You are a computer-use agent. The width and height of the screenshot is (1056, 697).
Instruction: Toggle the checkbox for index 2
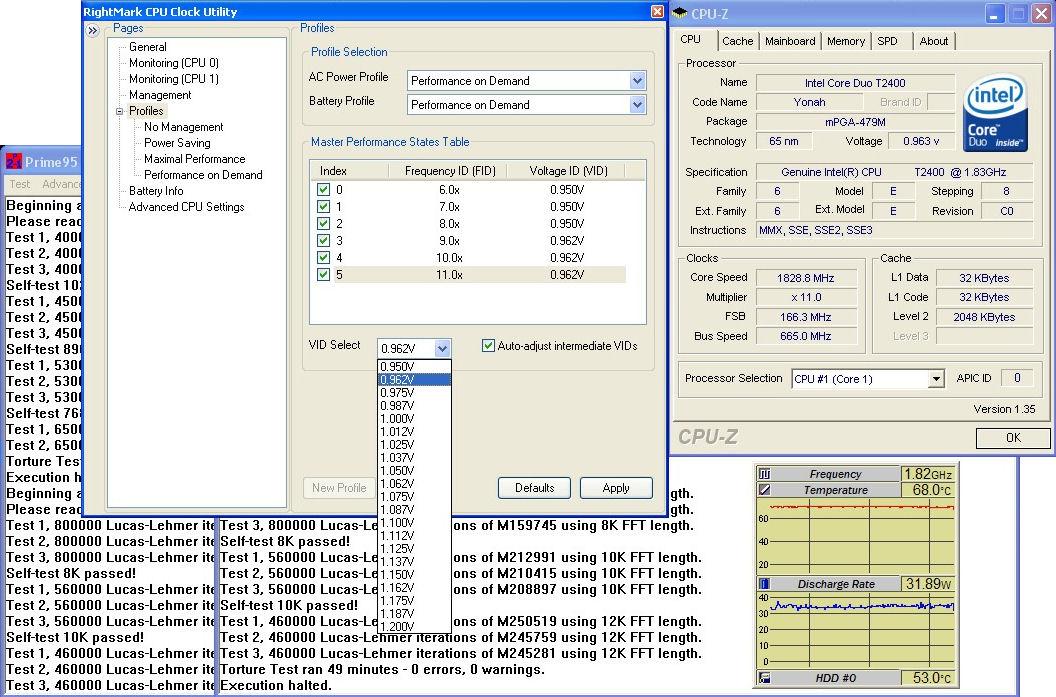tap(323, 224)
